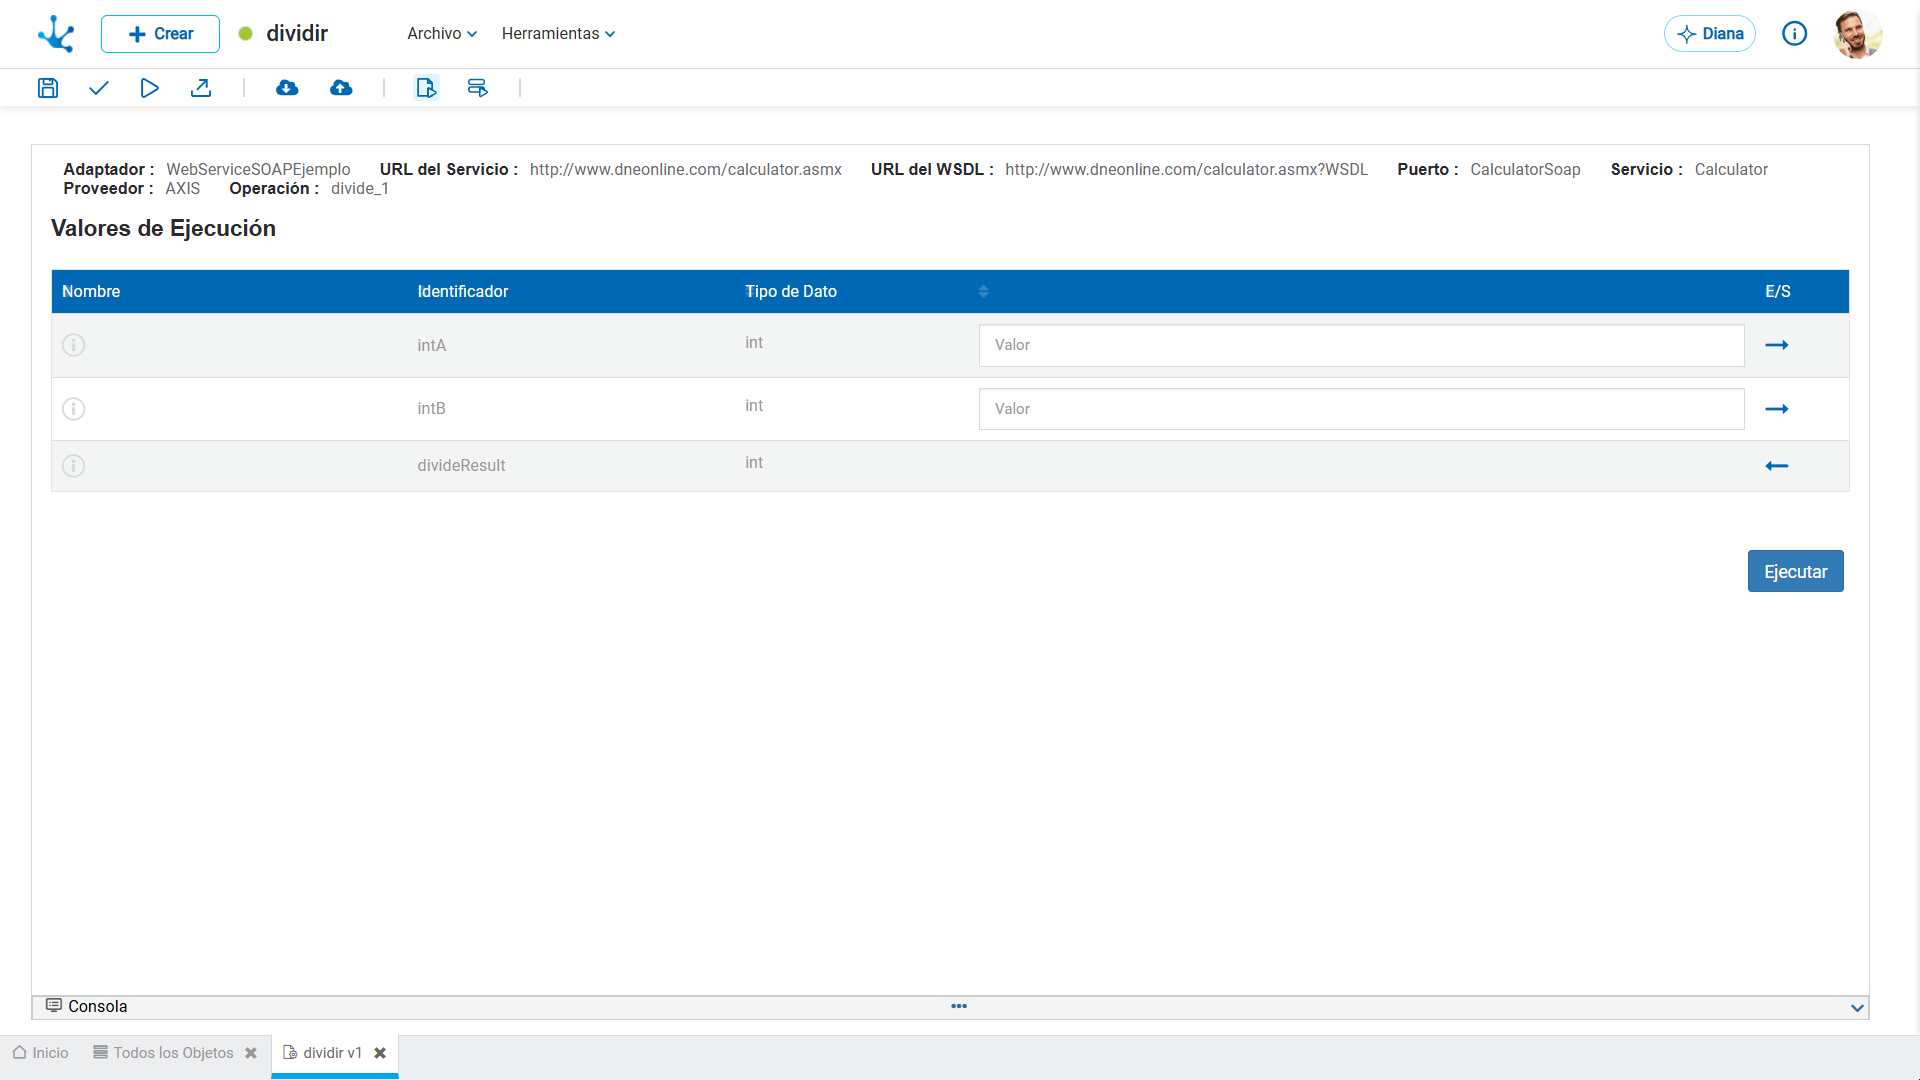Switch to Todos los Objetos tab
This screenshot has width=1920, height=1080.
[x=173, y=1053]
